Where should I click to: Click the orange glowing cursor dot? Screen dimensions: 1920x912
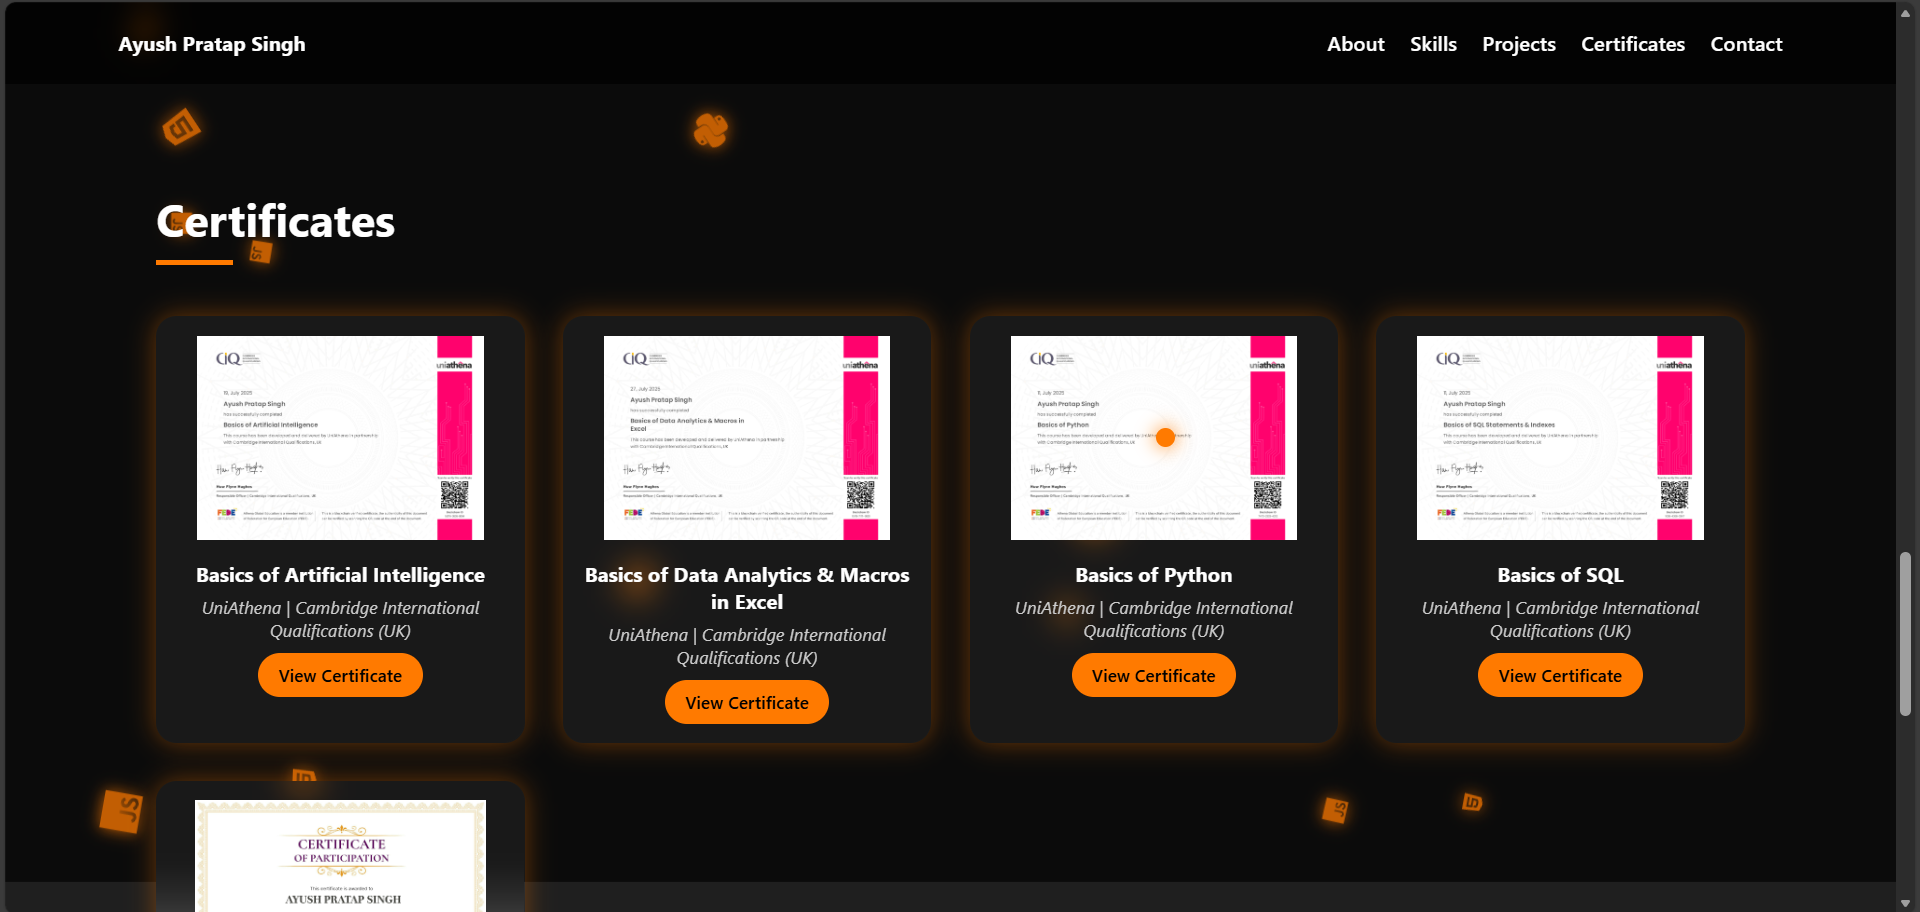pyautogui.click(x=1165, y=437)
